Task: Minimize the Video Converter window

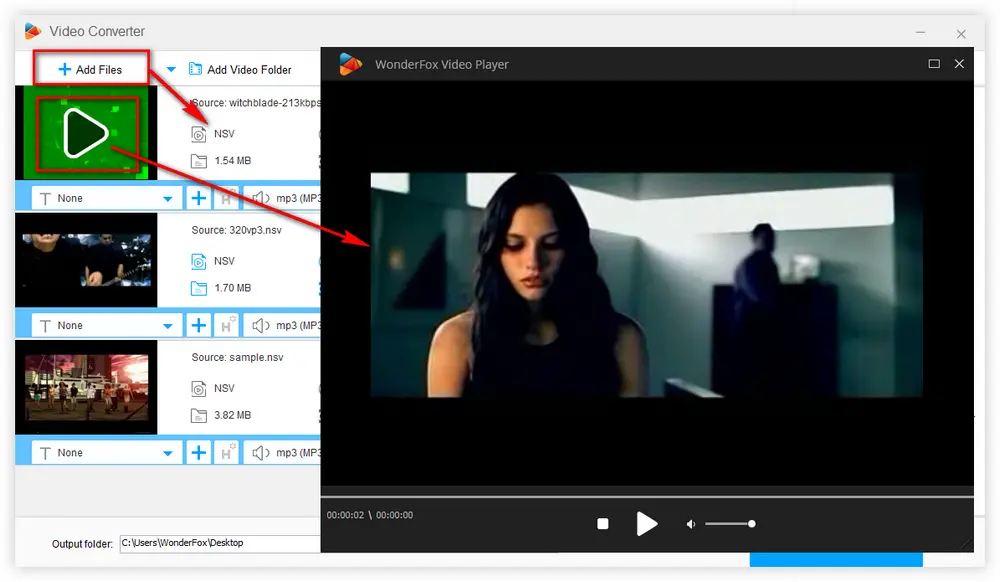Action: tap(920, 33)
